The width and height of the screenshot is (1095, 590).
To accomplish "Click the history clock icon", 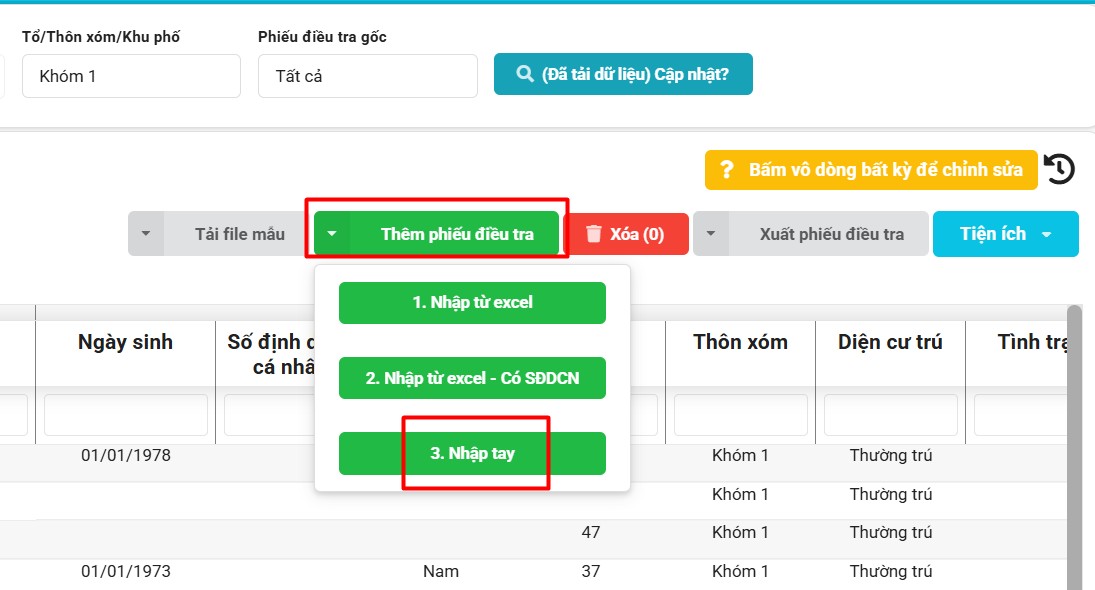I will (x=1059, y=169).
